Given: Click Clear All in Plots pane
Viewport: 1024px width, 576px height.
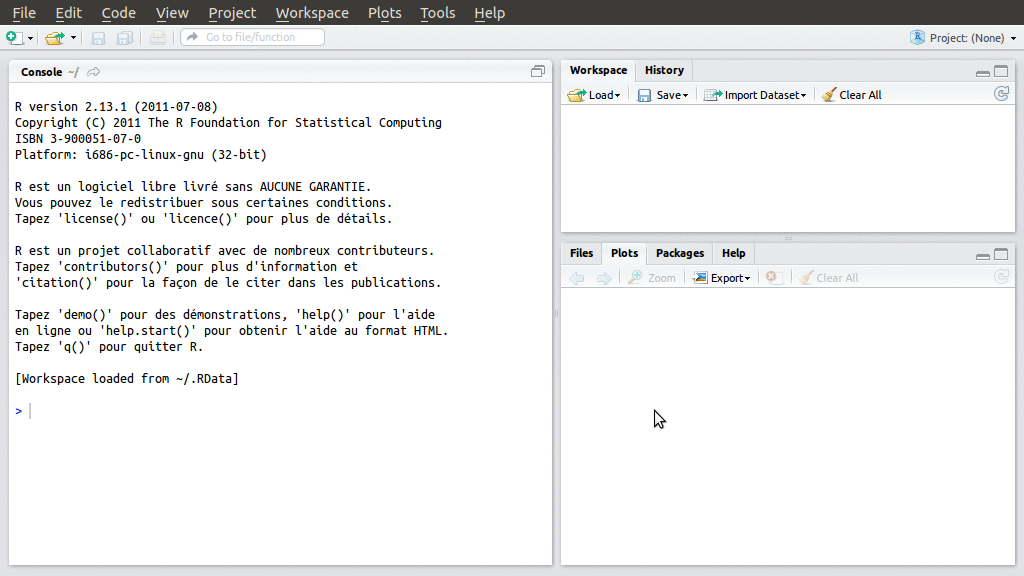Looking at the screenshot, I should click(x=829, y=278).
